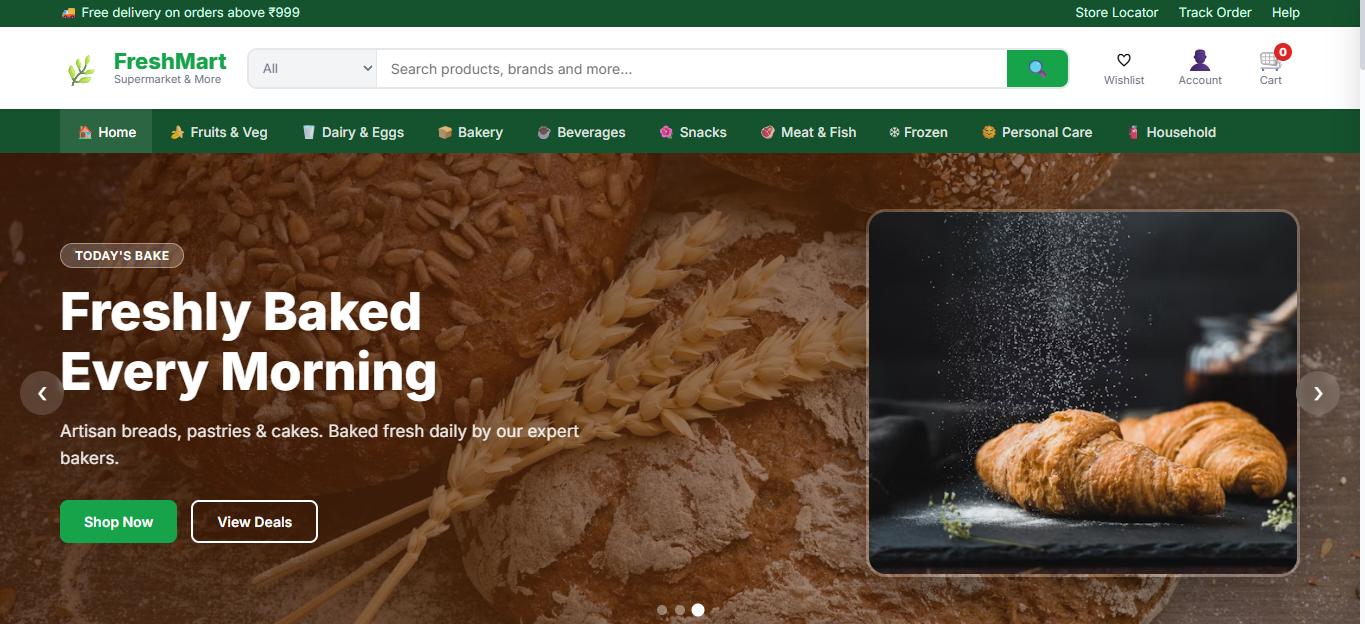Click the candy icon beside Snacks
Screen dimensions: 1365x624
click(666, 132)
